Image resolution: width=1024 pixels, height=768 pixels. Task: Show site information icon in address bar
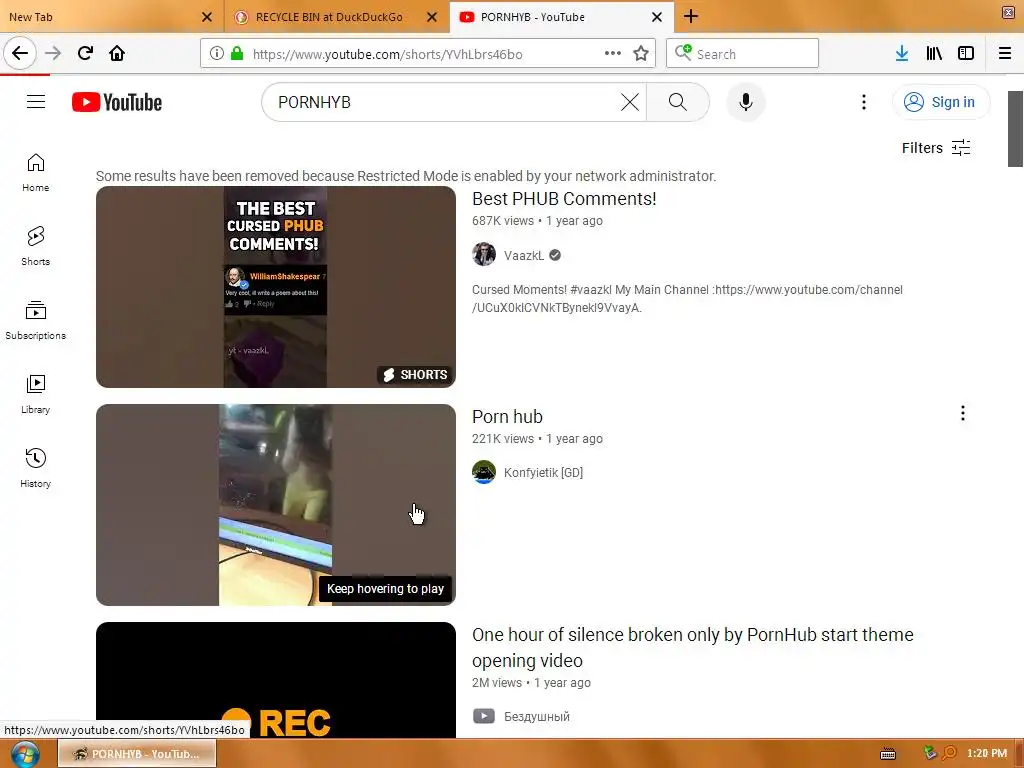tap(217, 54)
